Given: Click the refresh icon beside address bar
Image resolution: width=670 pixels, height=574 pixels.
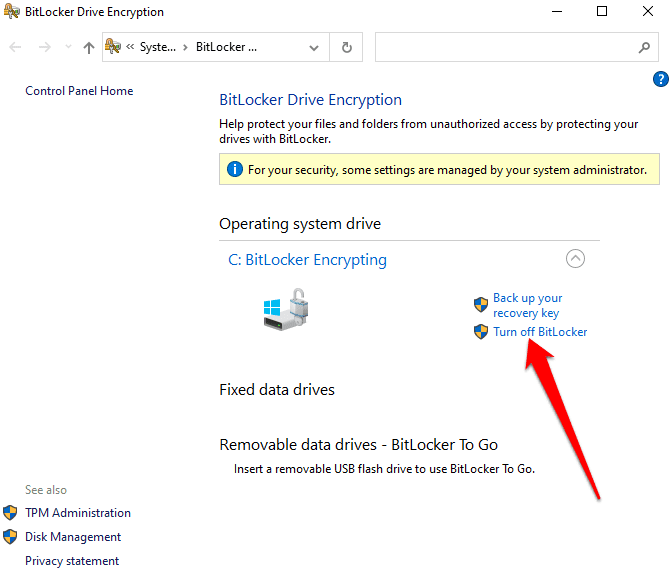Looking at the screenshot, I should pos(347,47).
